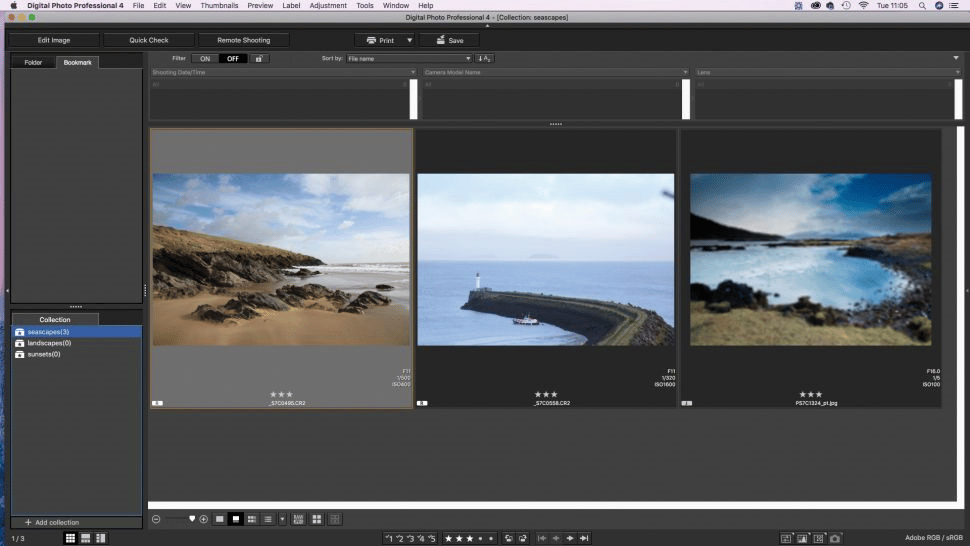The width and height of the screenshot is (970, 546).
Task: Click the thumbnail zoom-in plus icon
Action: (x=204, y=519)
